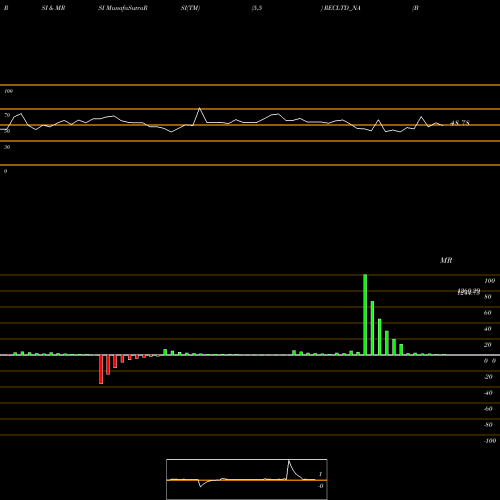Click the '-60' label on MR axis

488,409
